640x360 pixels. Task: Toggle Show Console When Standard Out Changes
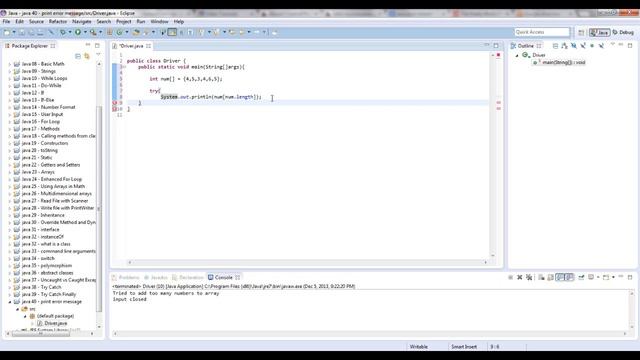point(560,278)
